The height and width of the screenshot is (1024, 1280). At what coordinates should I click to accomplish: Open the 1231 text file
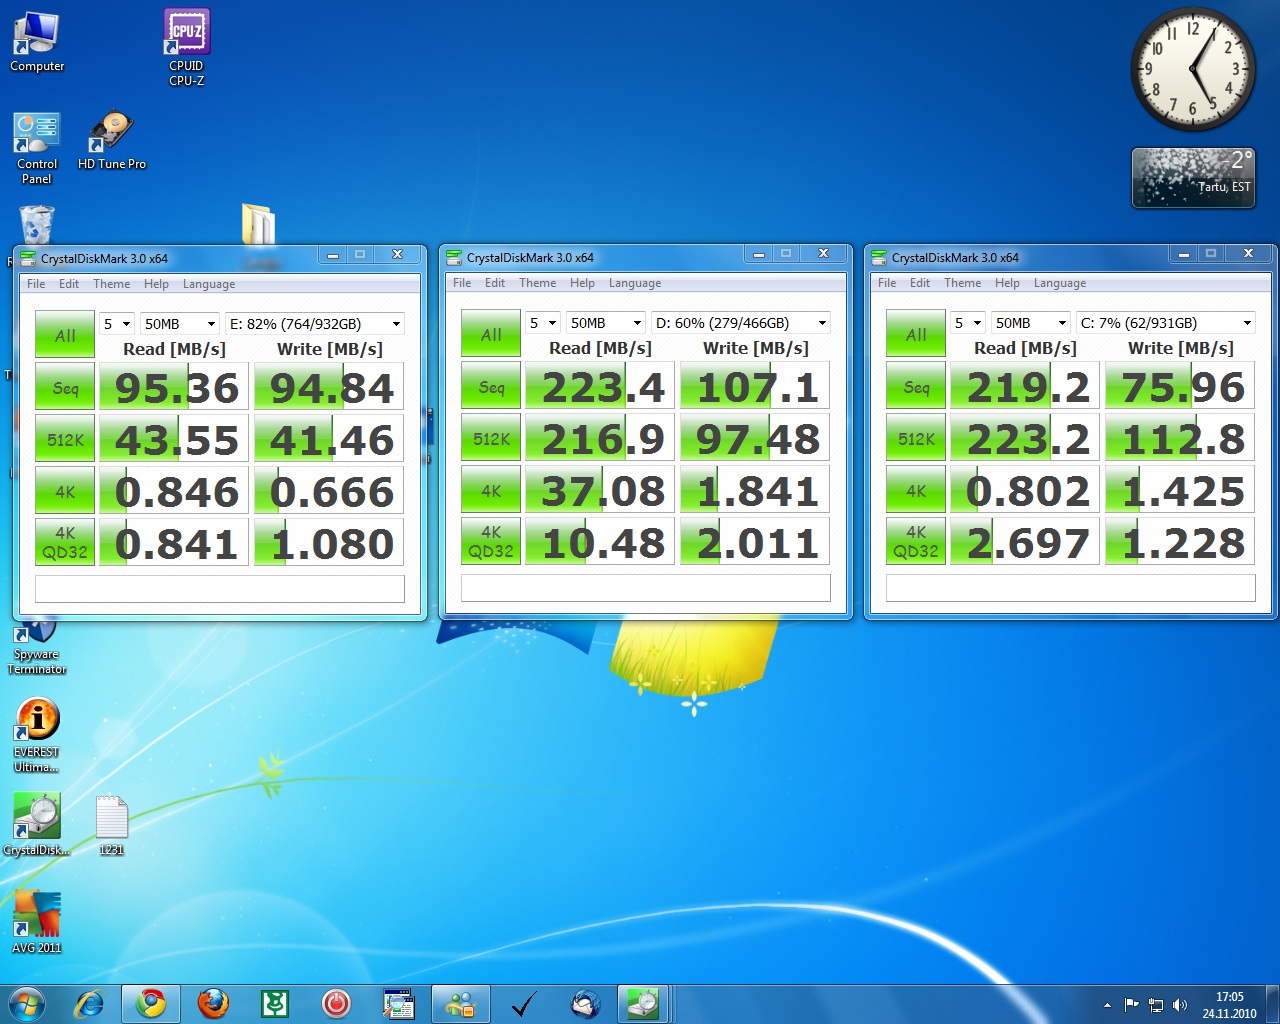click(x=111, y=825)
